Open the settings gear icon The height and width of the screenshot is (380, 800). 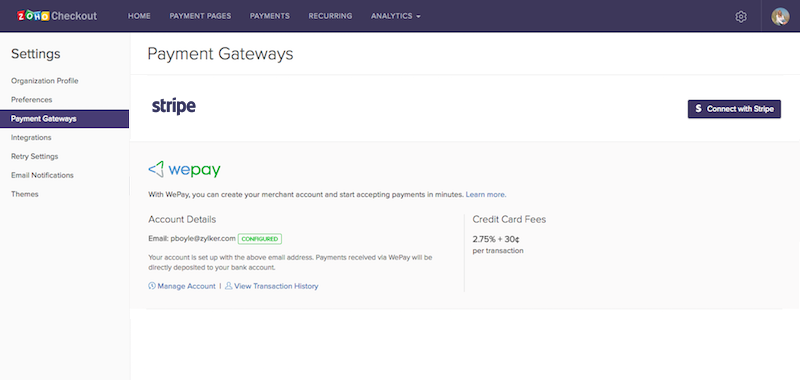pyautogui.click(x=741, y=16)
